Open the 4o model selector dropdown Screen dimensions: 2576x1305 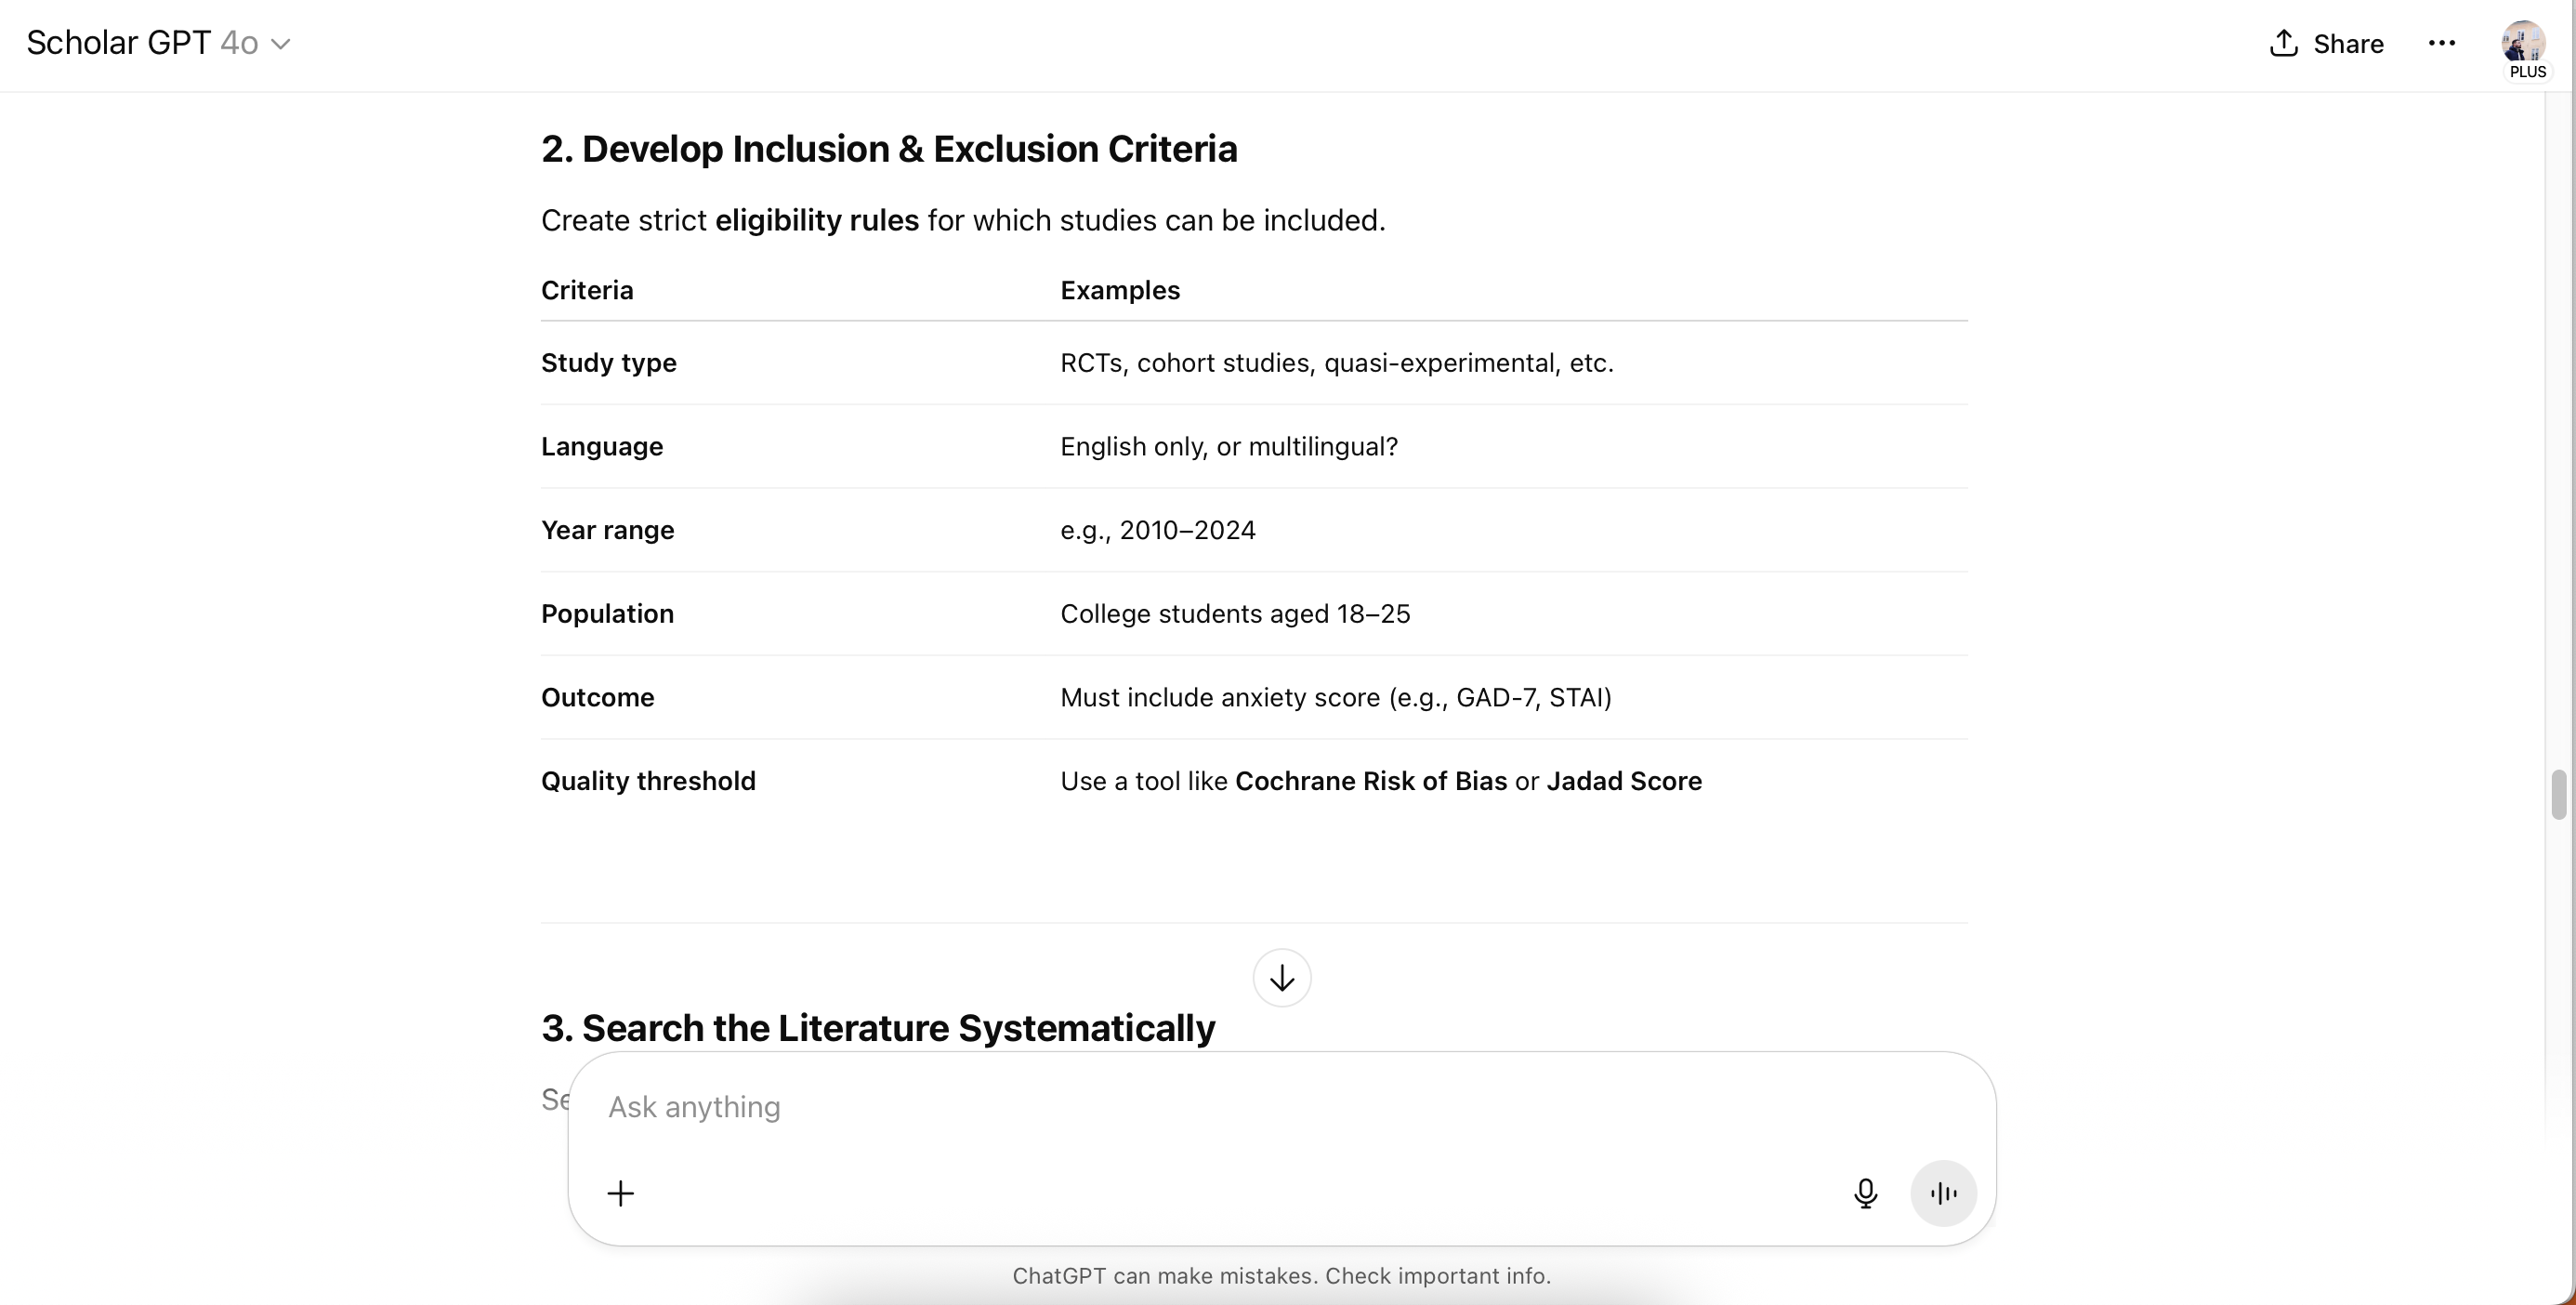coord(240,43)
